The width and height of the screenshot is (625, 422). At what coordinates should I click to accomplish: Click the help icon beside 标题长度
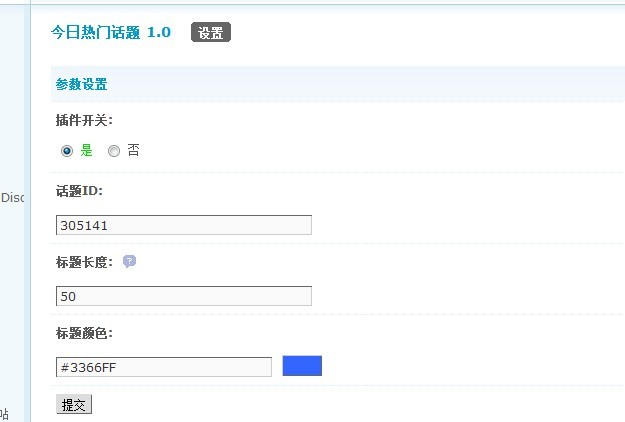[x=130, y=261]
